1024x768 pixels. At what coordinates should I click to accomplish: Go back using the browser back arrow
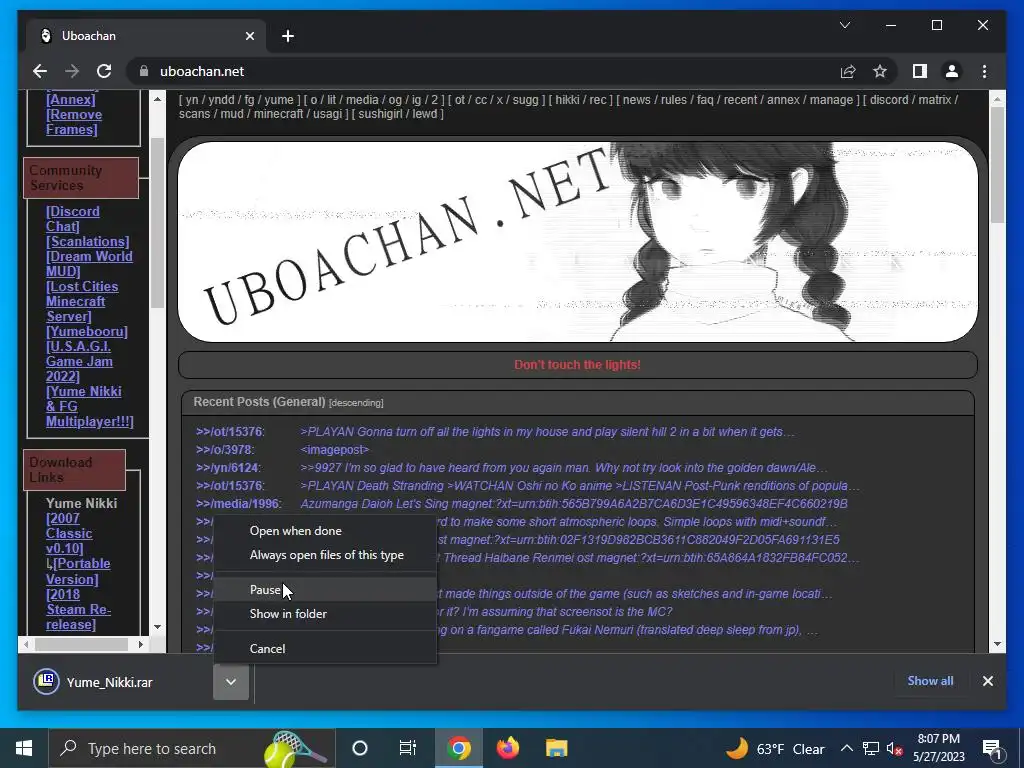tap(40, 71)
